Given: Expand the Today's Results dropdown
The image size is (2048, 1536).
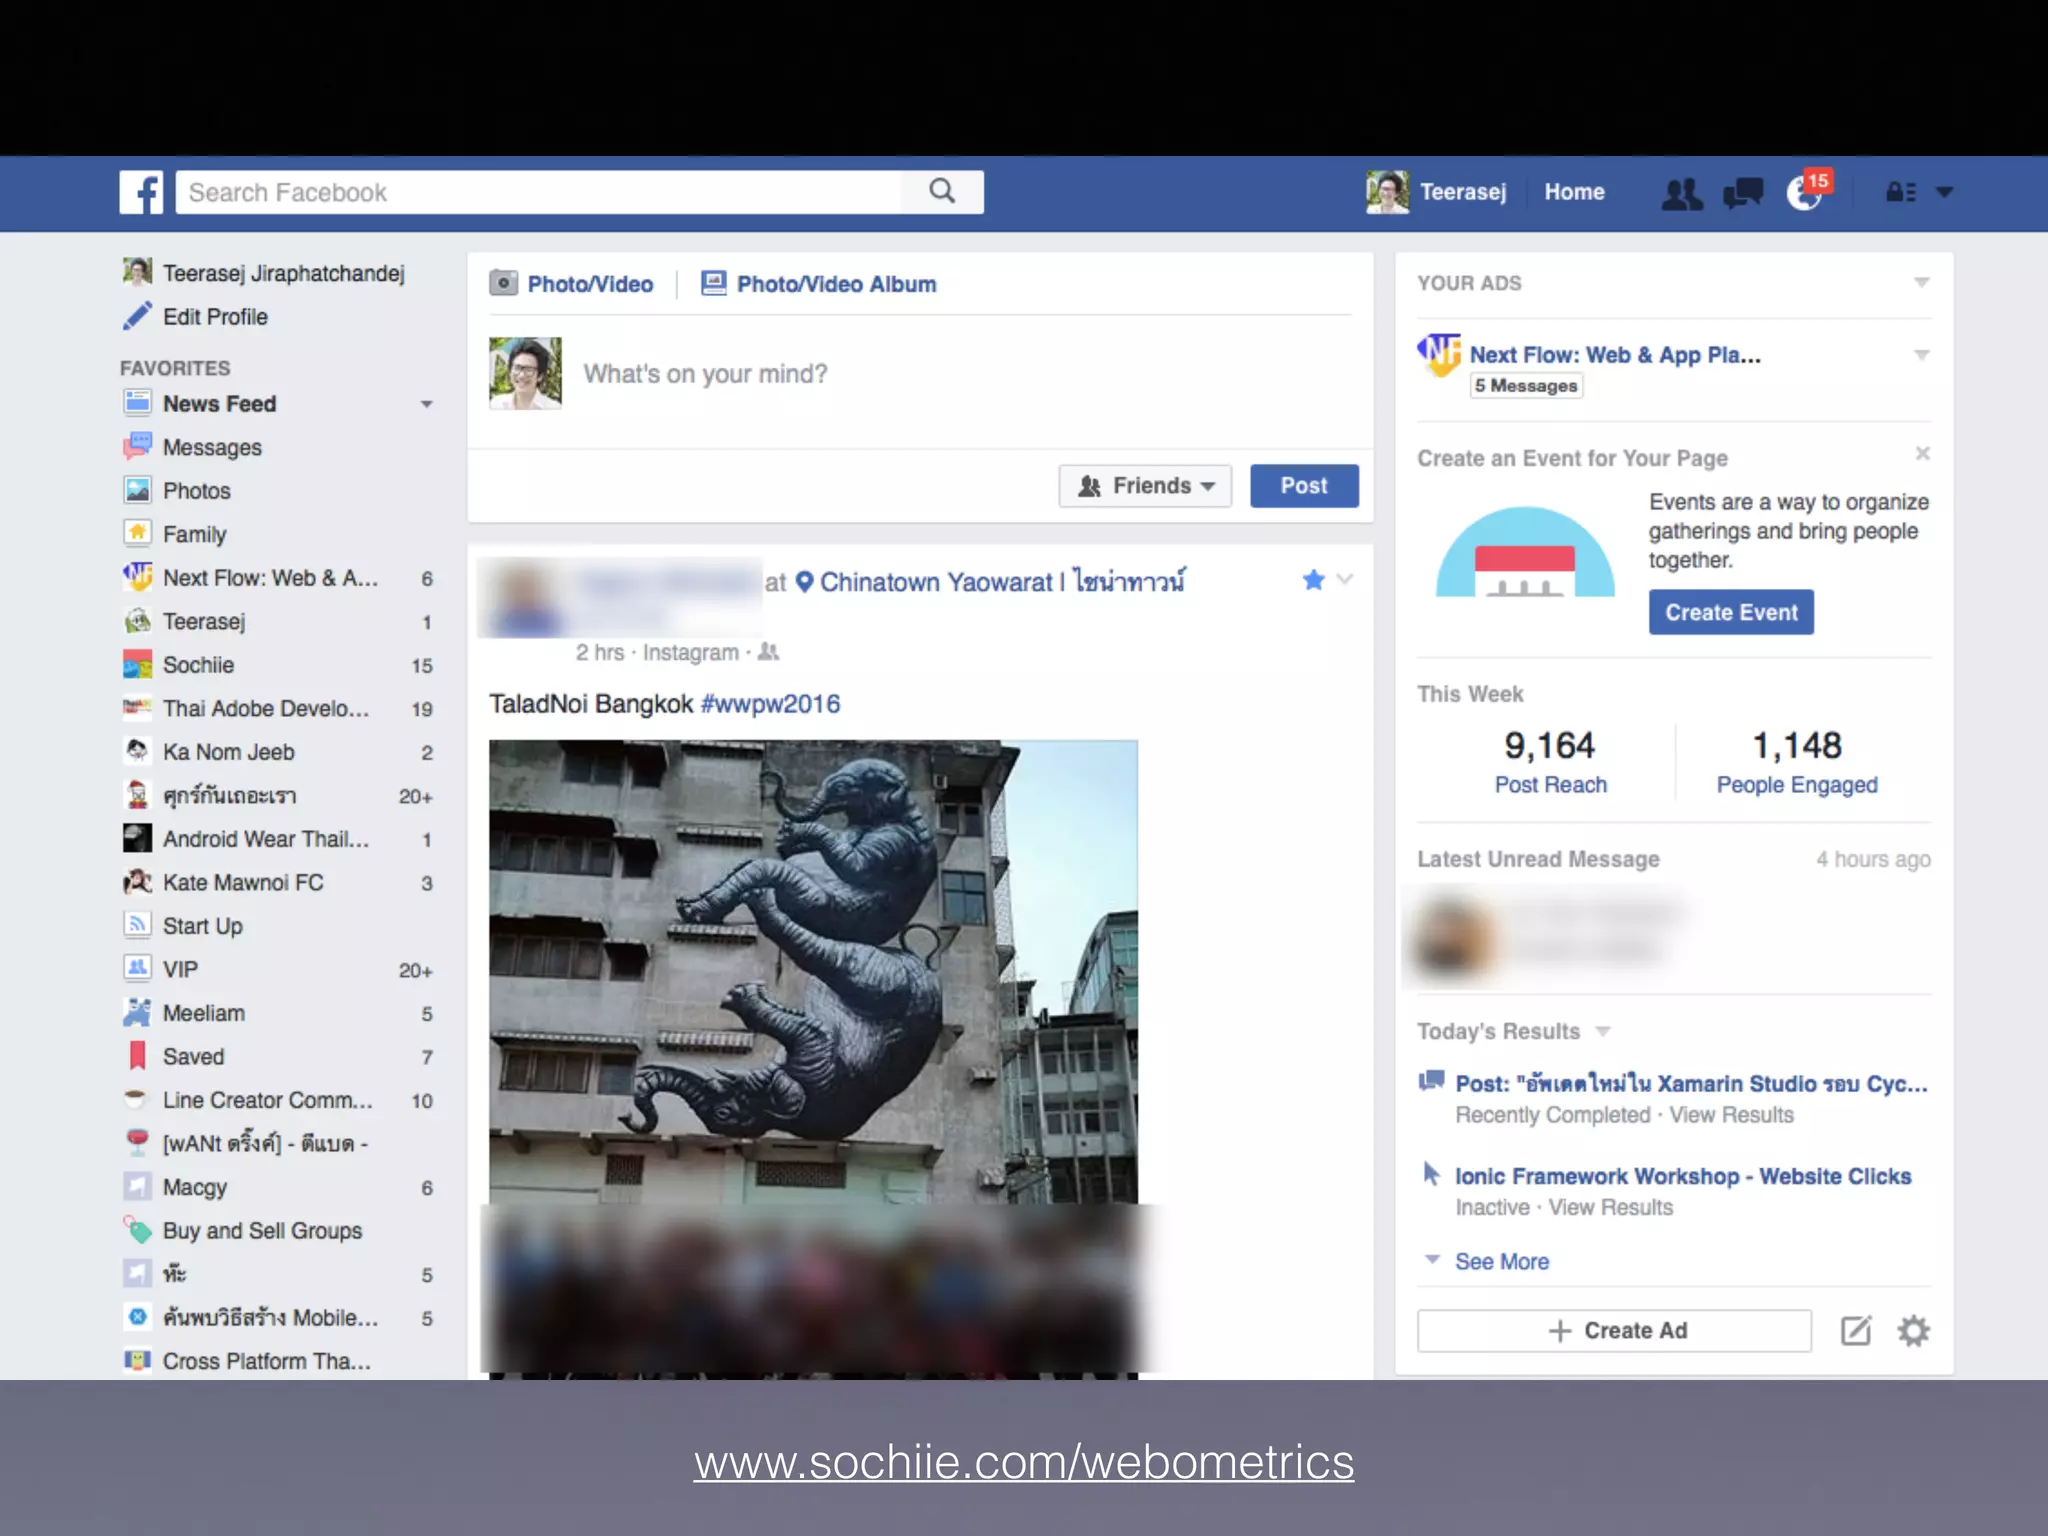Looking at the screenshot, I should (x=1603, y=1031).
